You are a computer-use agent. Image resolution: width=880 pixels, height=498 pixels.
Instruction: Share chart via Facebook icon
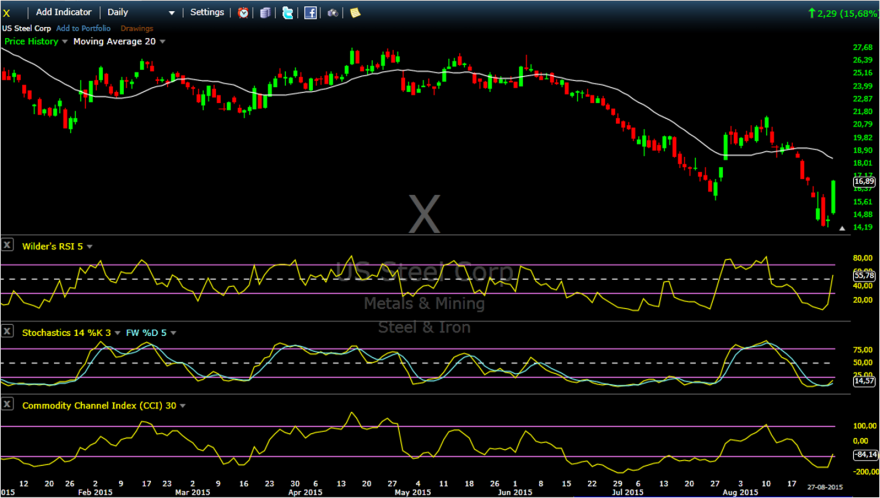click(310, 12)
